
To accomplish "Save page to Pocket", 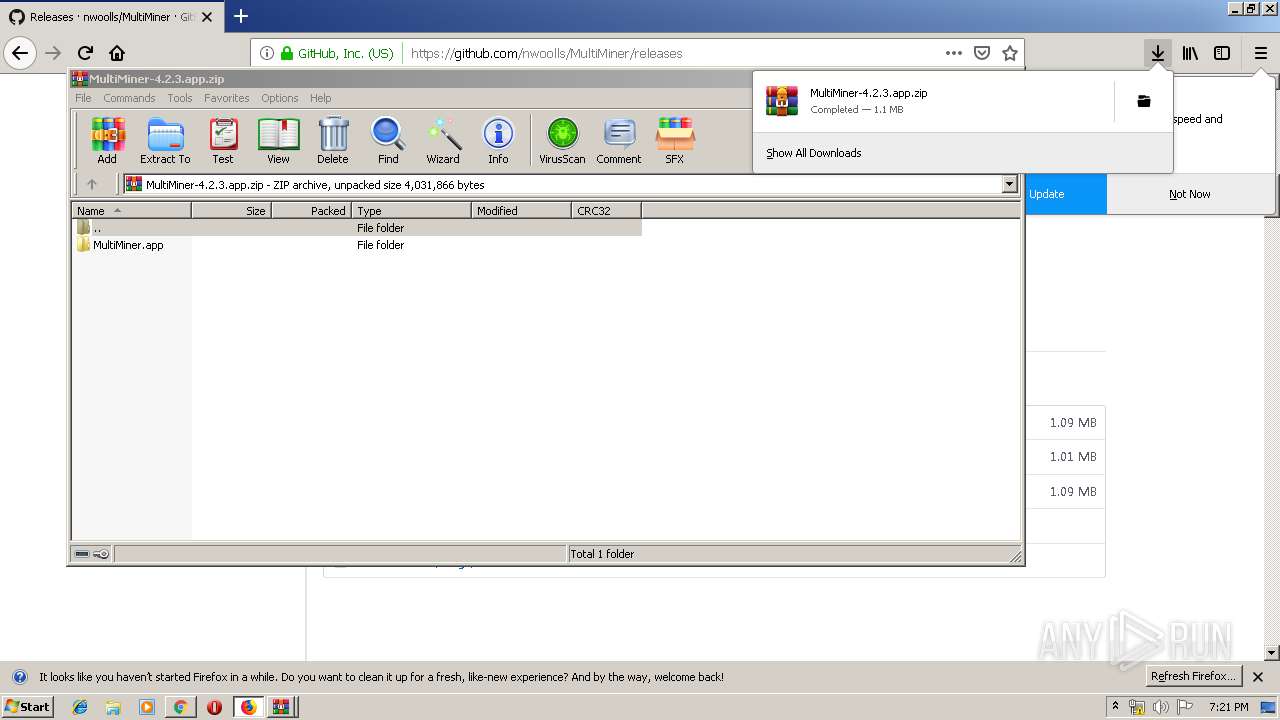I will tap(982, 53).
